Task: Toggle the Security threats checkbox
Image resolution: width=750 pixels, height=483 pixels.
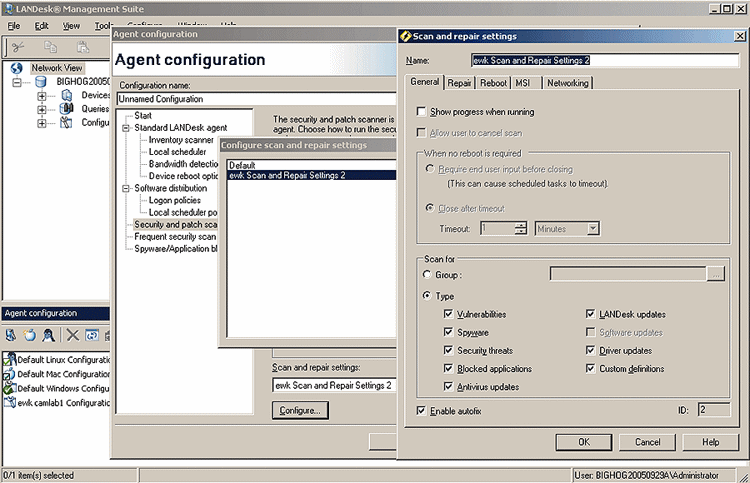Action: pos(448,350)
